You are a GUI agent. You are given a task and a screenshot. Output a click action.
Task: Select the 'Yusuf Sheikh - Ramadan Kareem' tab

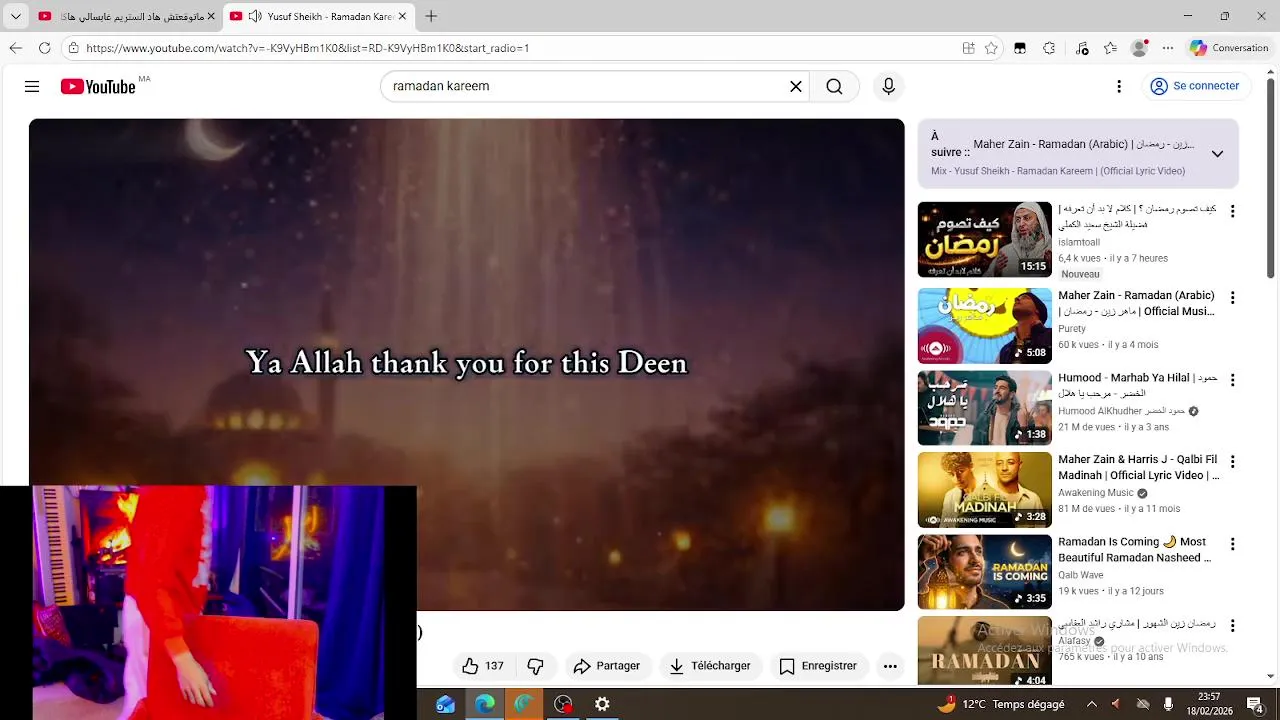[318, 16]
